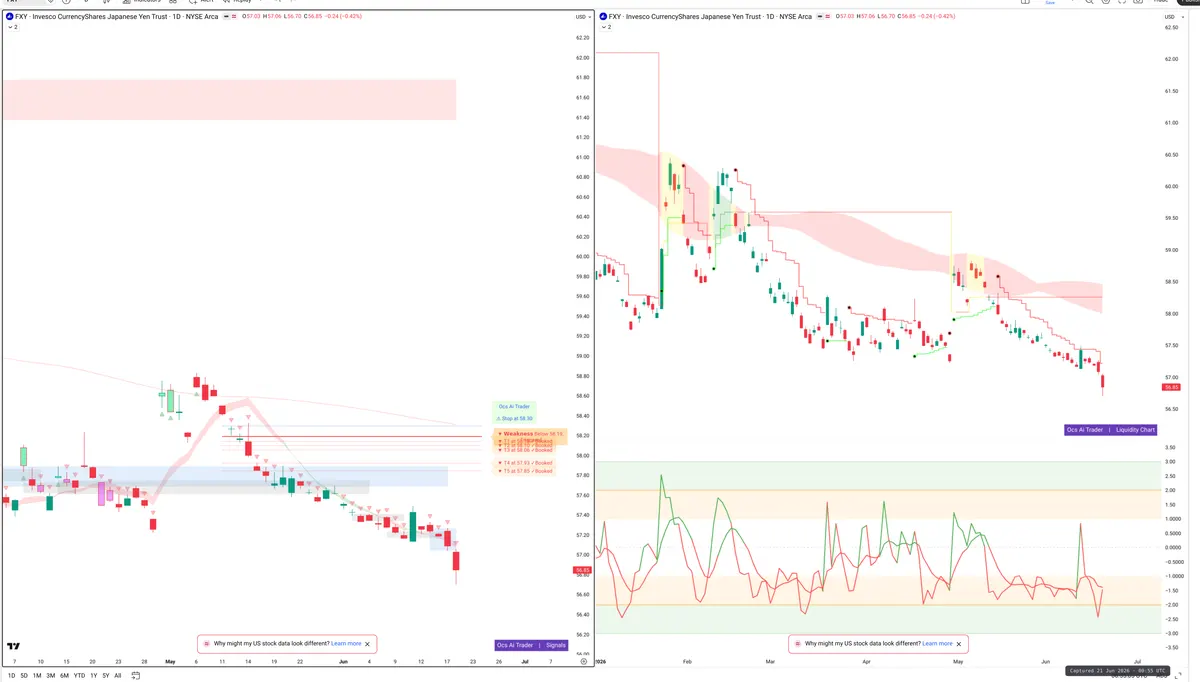
Task: Click the Jun label on left time axis
Action: [x=343, y=662]
